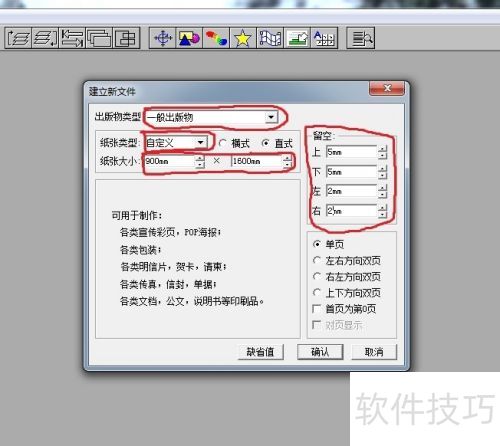Cancel the dialog with 取消 button
The image size is (500, 446).
[374, 352]
